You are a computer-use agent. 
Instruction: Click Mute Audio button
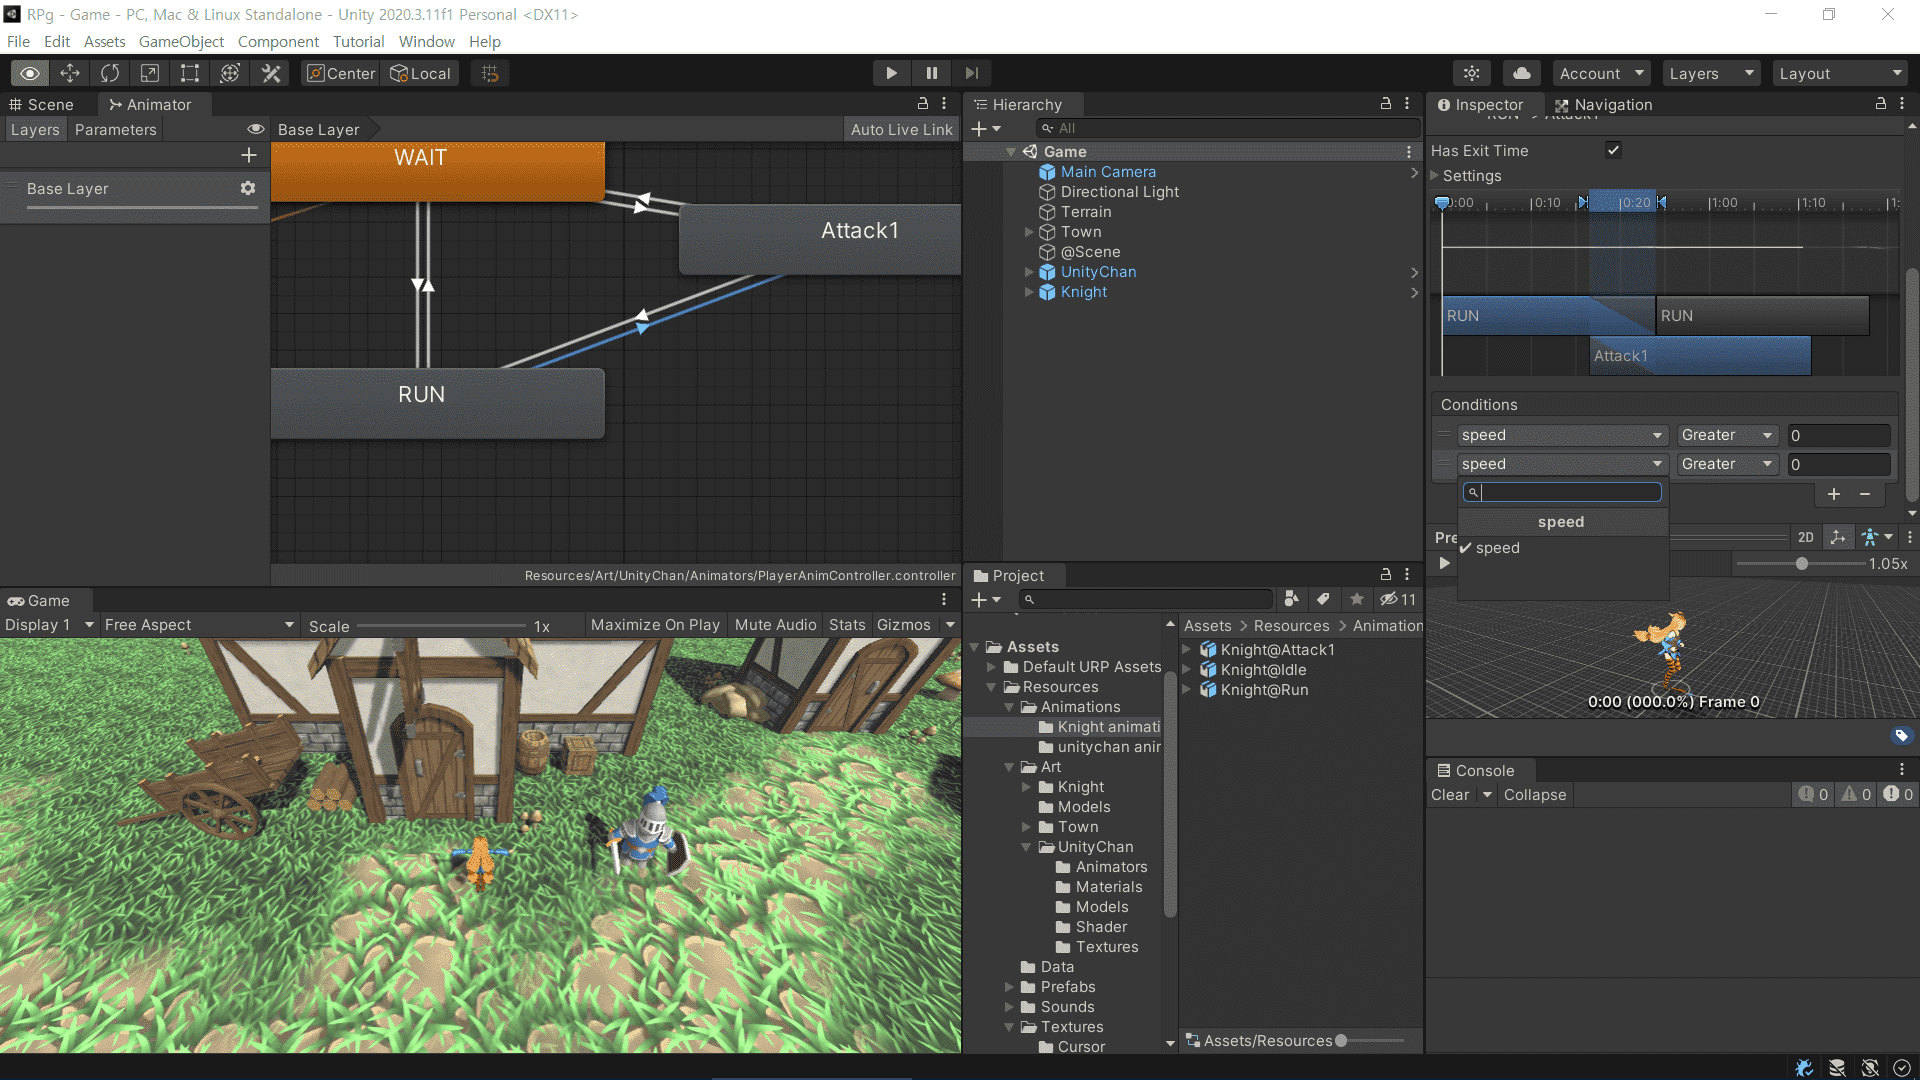(775, 625)
